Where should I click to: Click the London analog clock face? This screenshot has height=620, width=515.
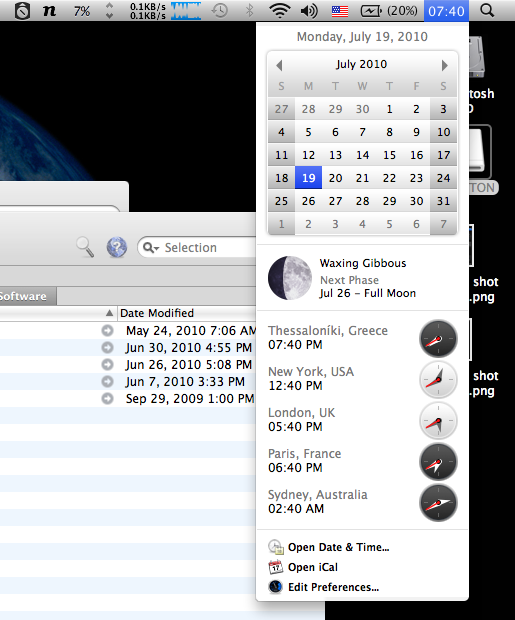tap(438, 421)
